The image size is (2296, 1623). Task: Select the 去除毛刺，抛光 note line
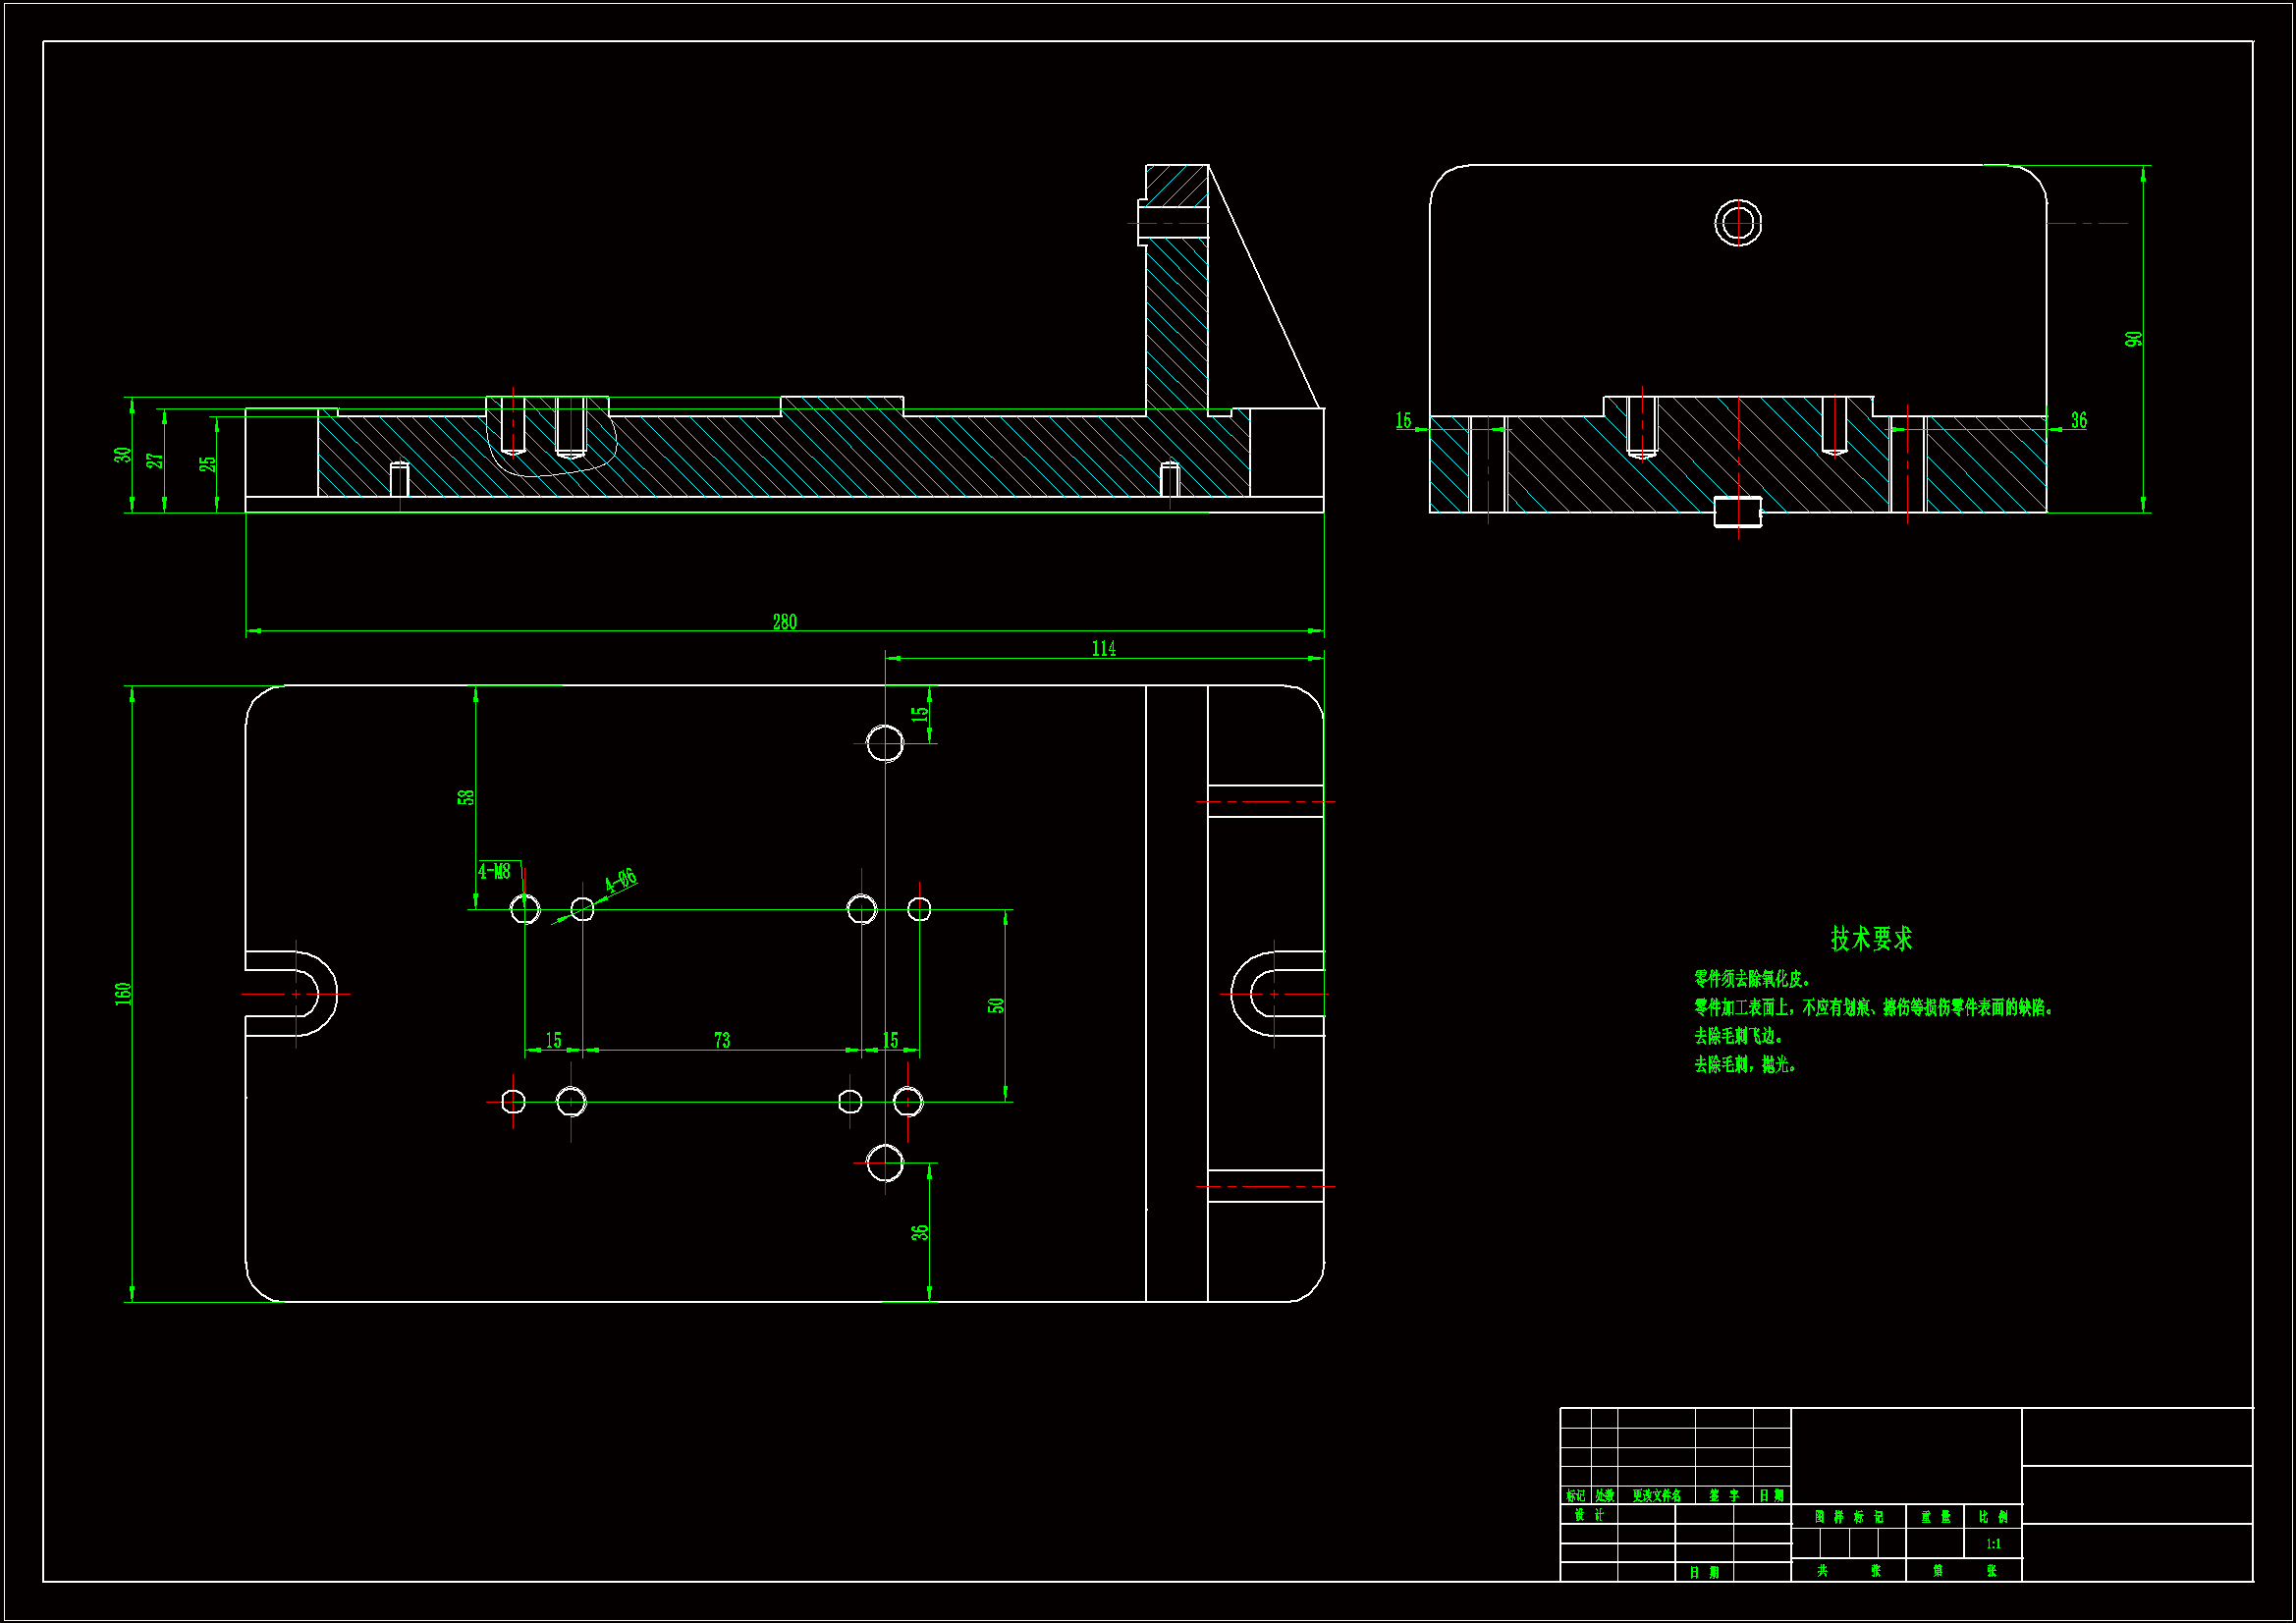(x=1745, y=1064)
